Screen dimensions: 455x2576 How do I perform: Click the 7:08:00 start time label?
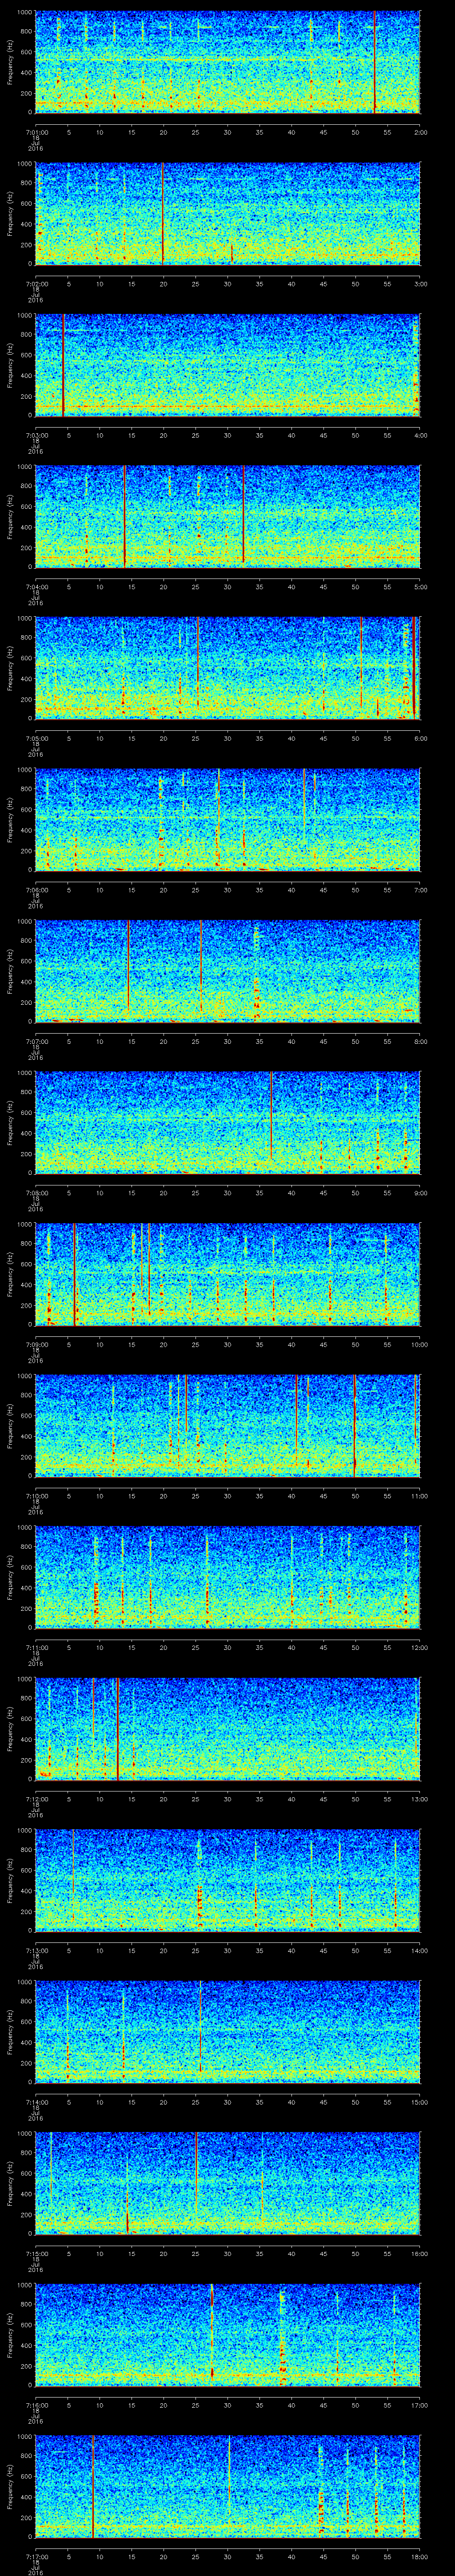pos(36,1193)
